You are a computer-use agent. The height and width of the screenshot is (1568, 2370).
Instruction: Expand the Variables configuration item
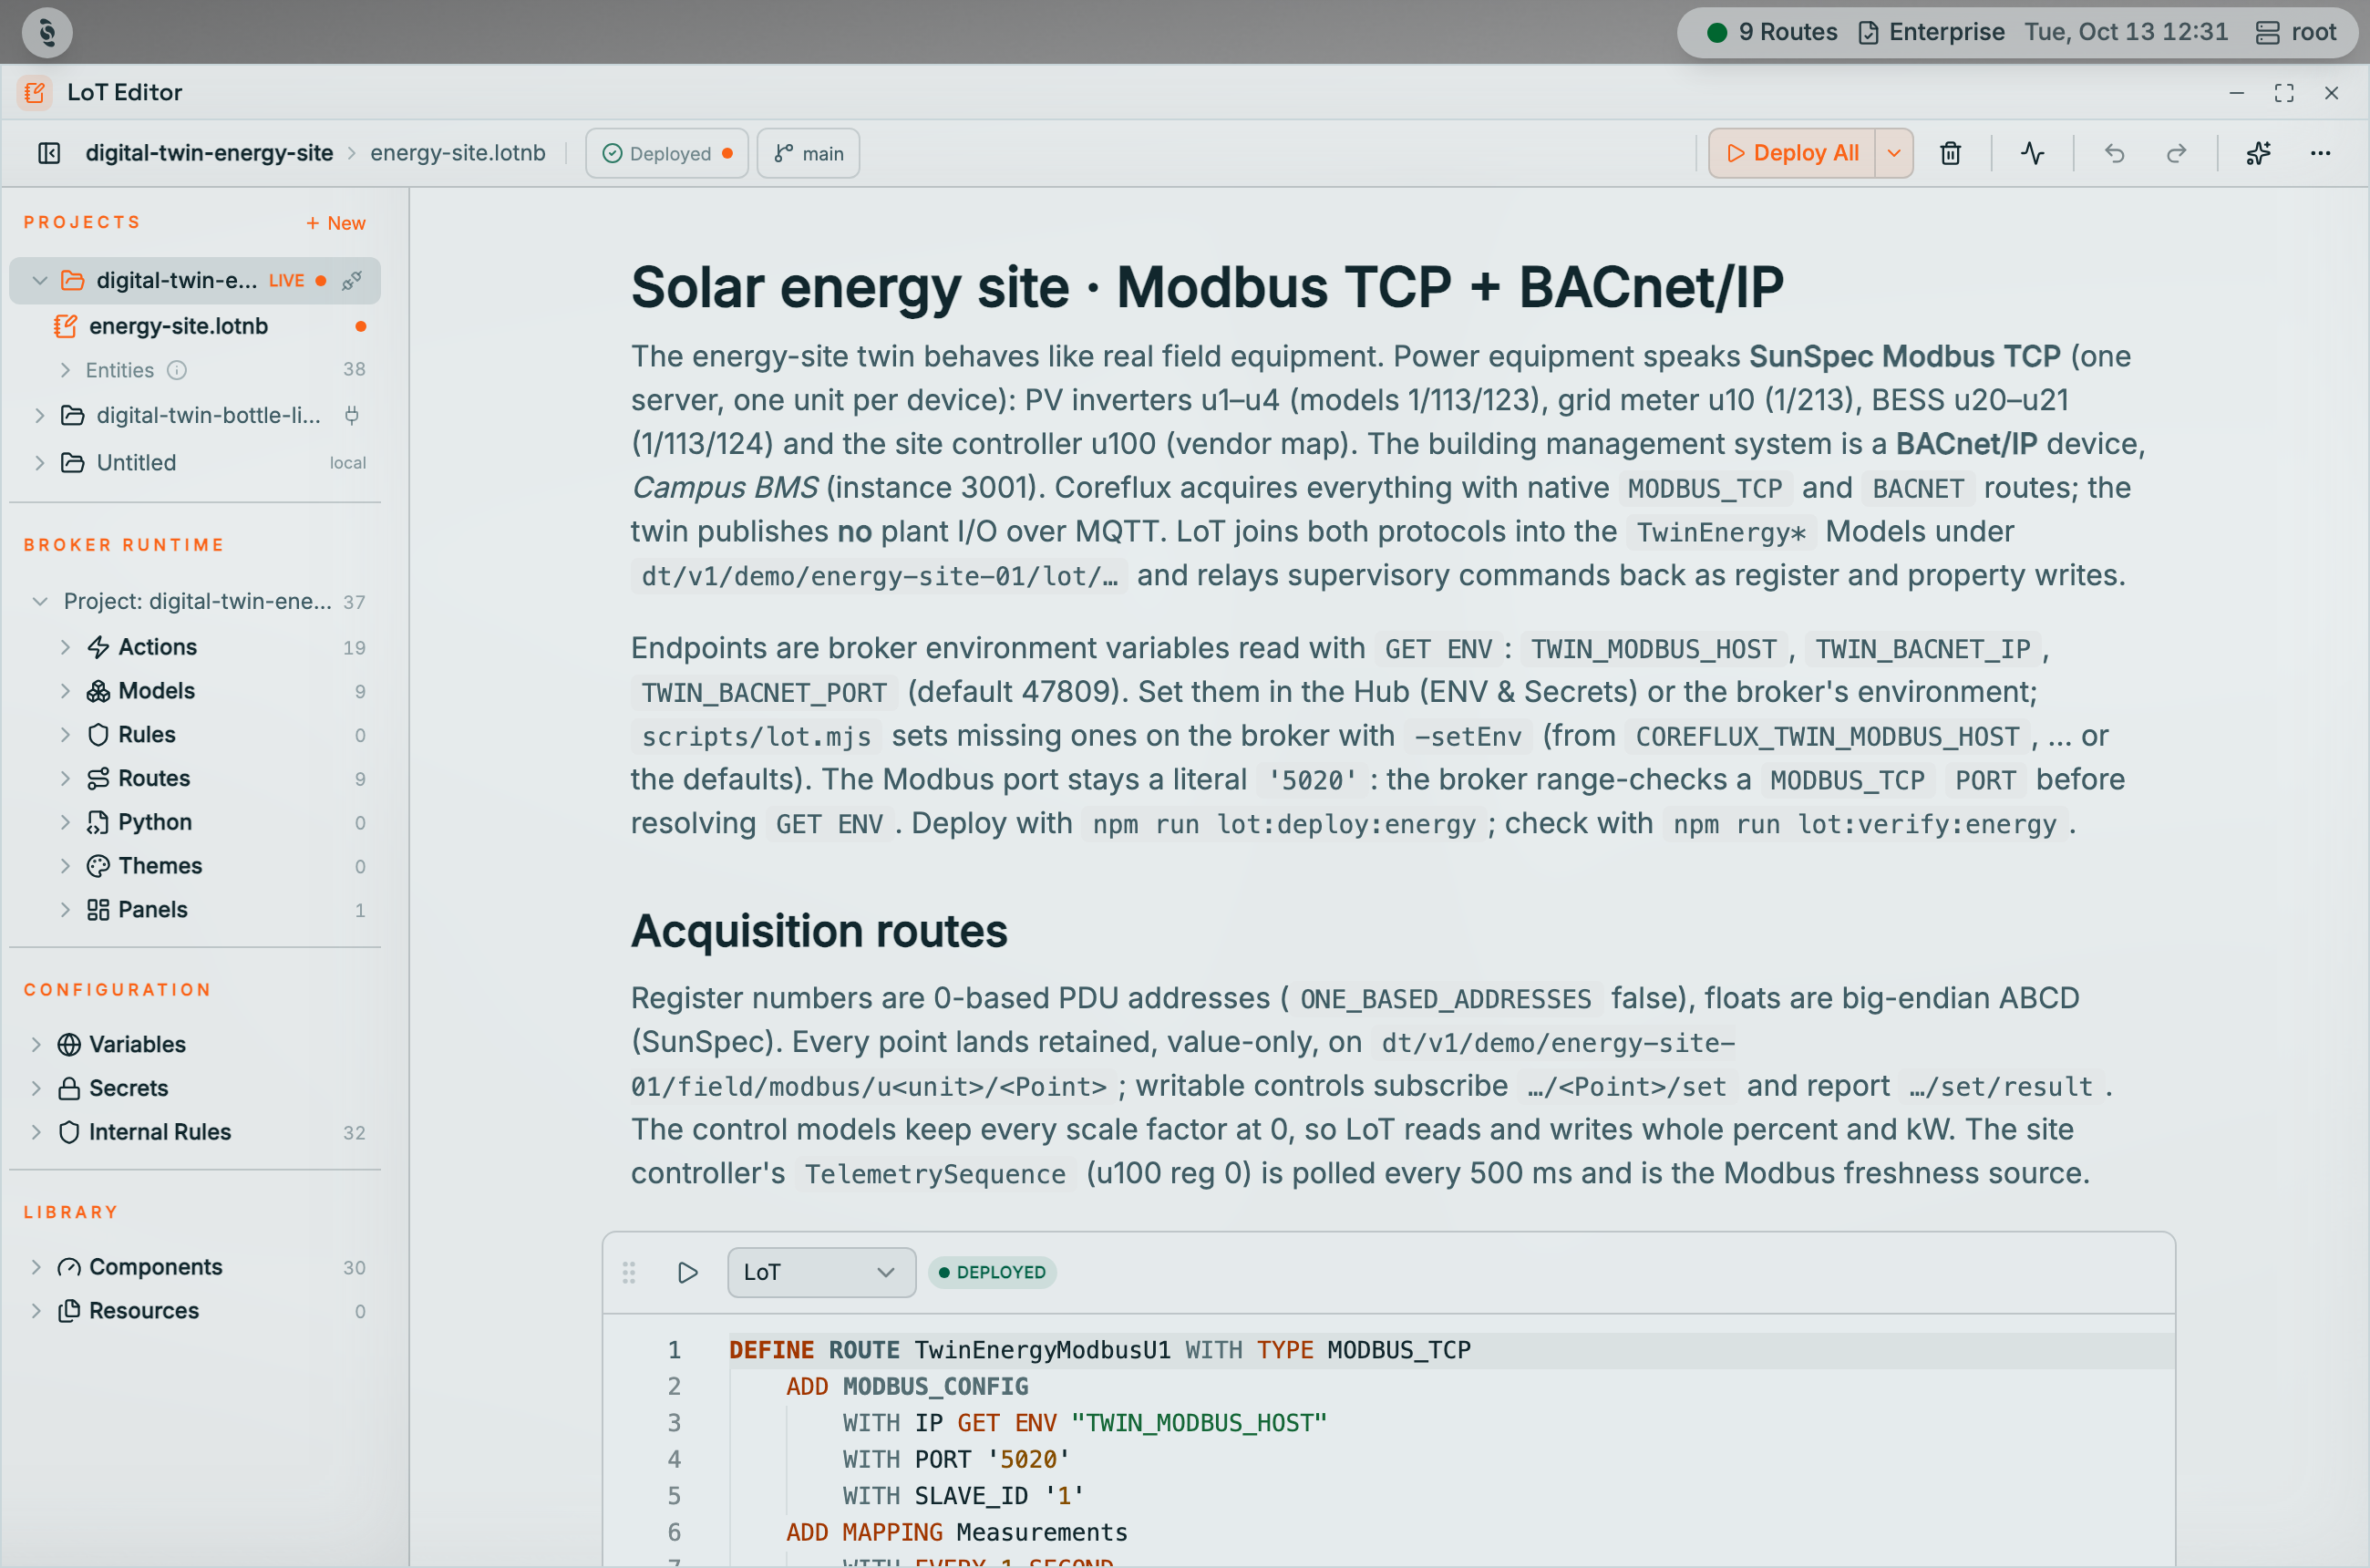click(x=36, y=1044)
